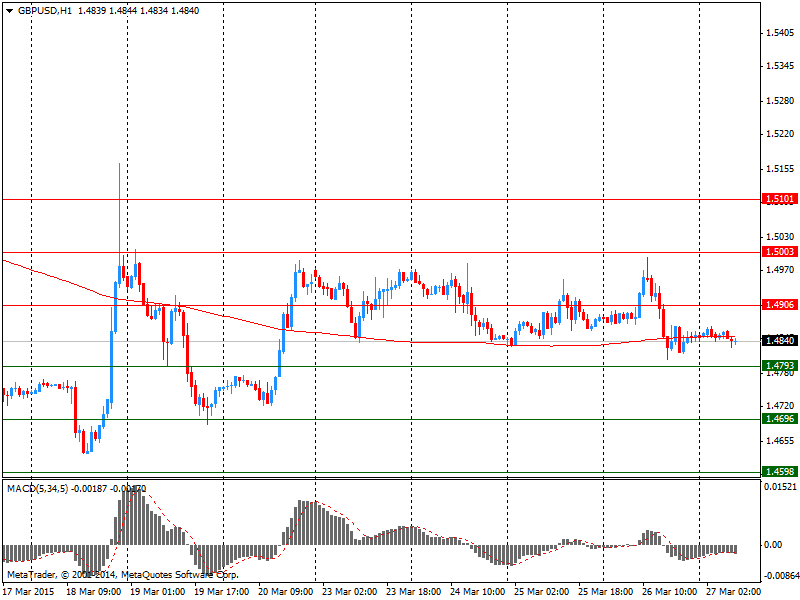Select the 25 Mar 02:00 time label
Screen dimensions: 800x600
[542, 591]
